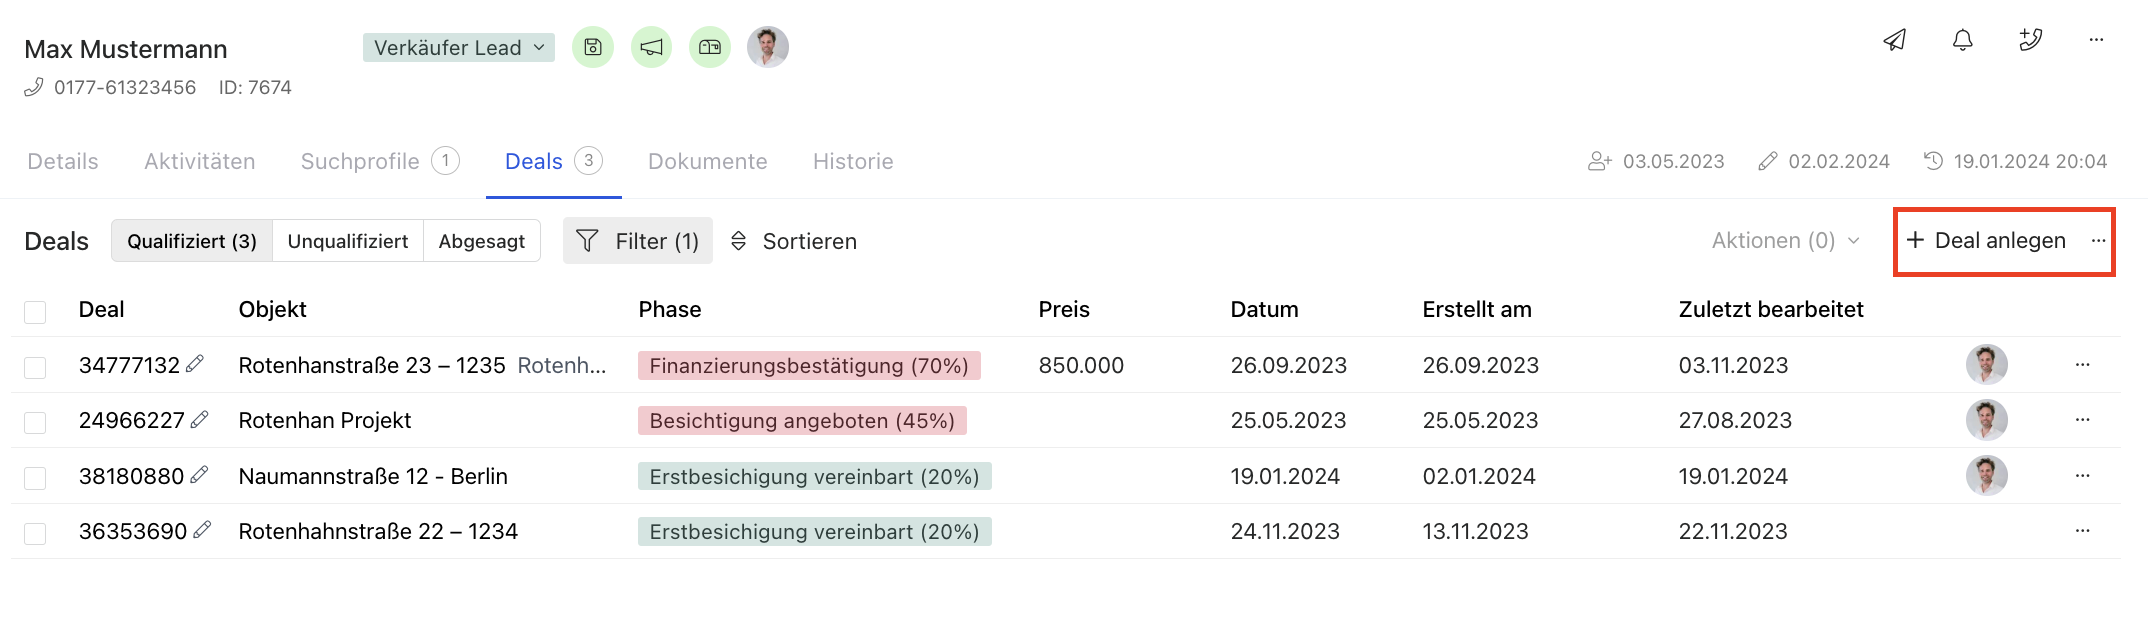The width and height of the screenshot is (2148, 628).
Task: Click the green megaphone icon
Action: pos(651,47)
